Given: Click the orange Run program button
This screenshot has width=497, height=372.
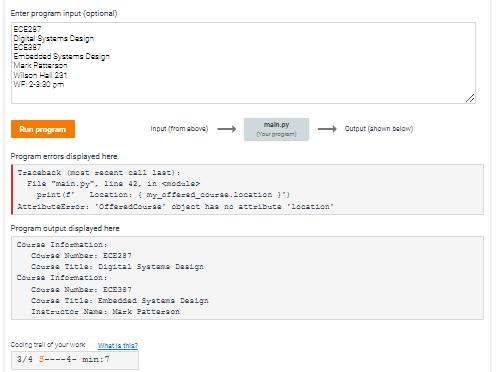Looking at the screenshot, I should (x=43, y=129).
